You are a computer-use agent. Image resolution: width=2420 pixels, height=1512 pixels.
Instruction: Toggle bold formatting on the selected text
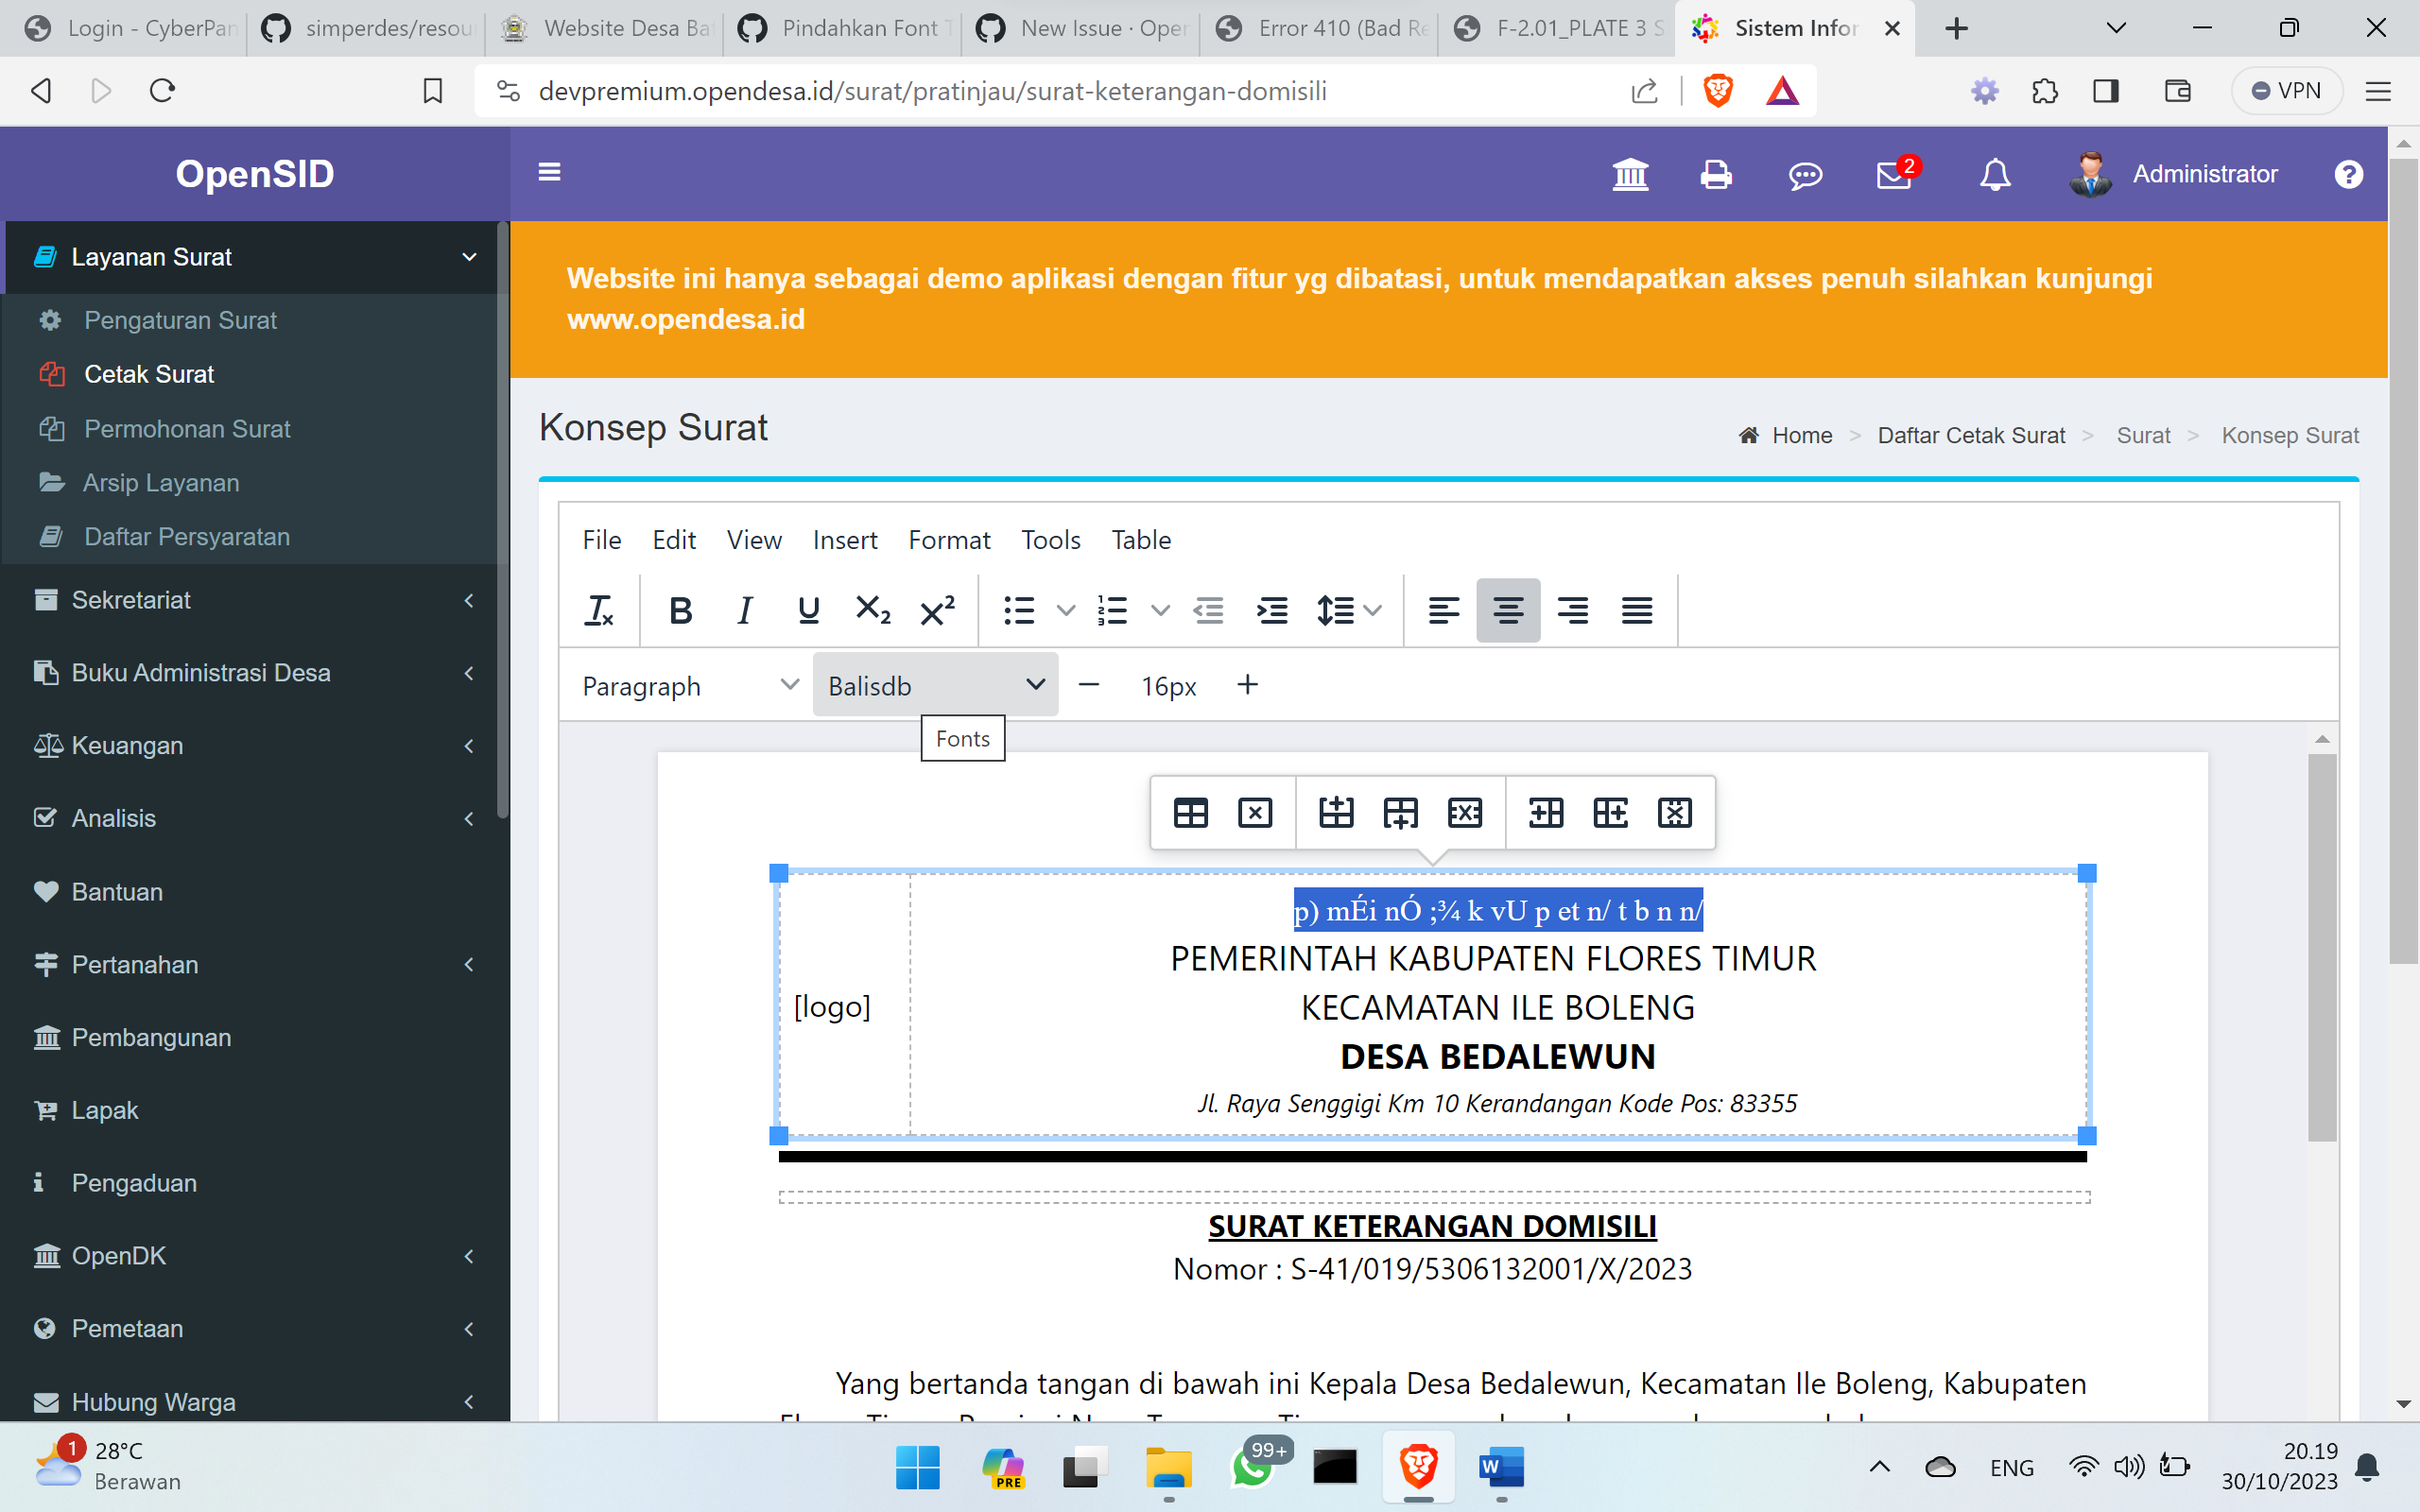(680, 610)
